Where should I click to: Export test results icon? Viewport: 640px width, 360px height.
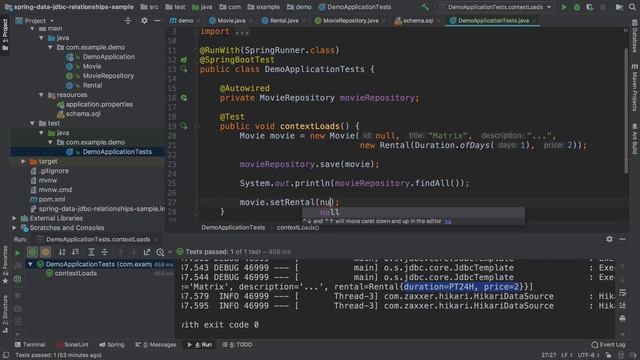(x=147, y=252)
